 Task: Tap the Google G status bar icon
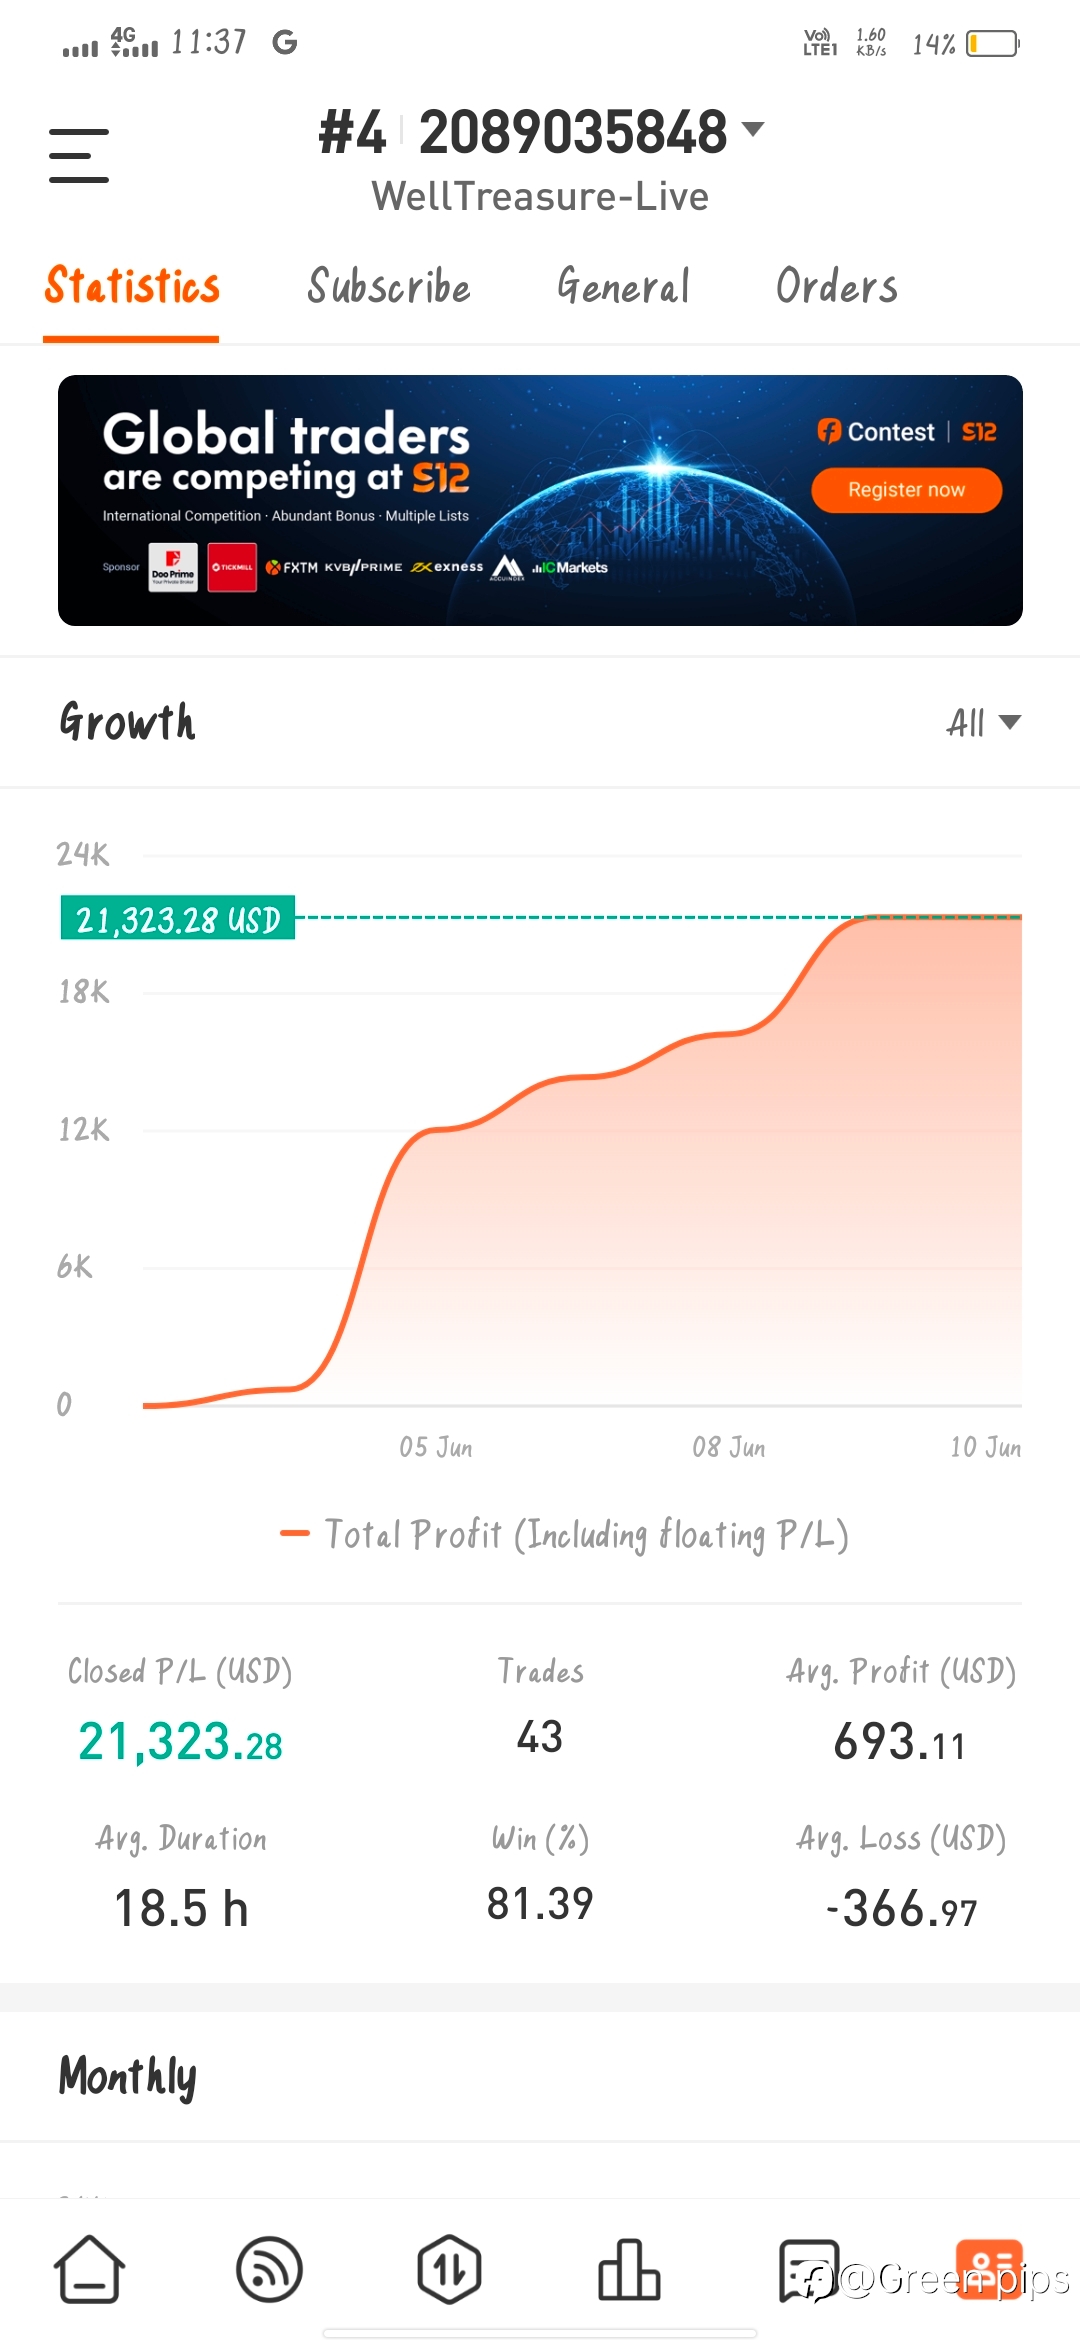coord(285,42)
